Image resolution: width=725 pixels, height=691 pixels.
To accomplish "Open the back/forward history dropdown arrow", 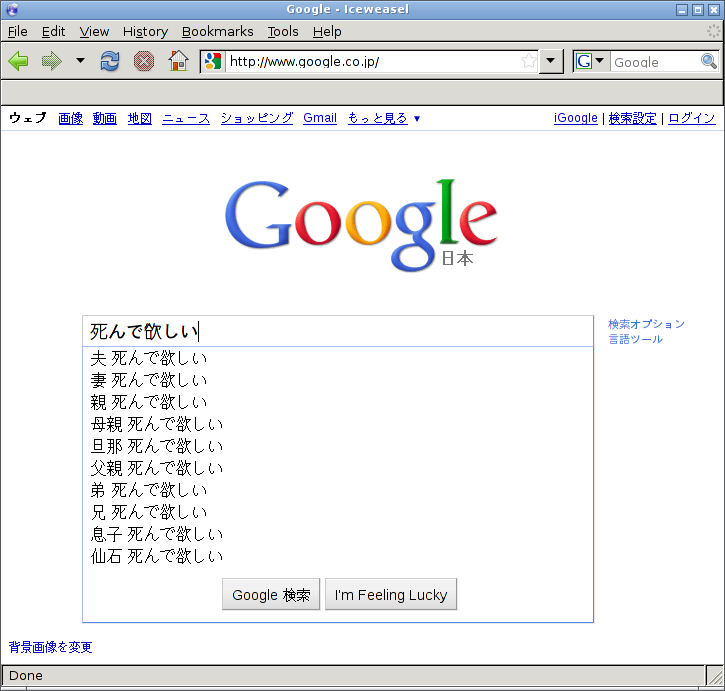I will point(80,61).
